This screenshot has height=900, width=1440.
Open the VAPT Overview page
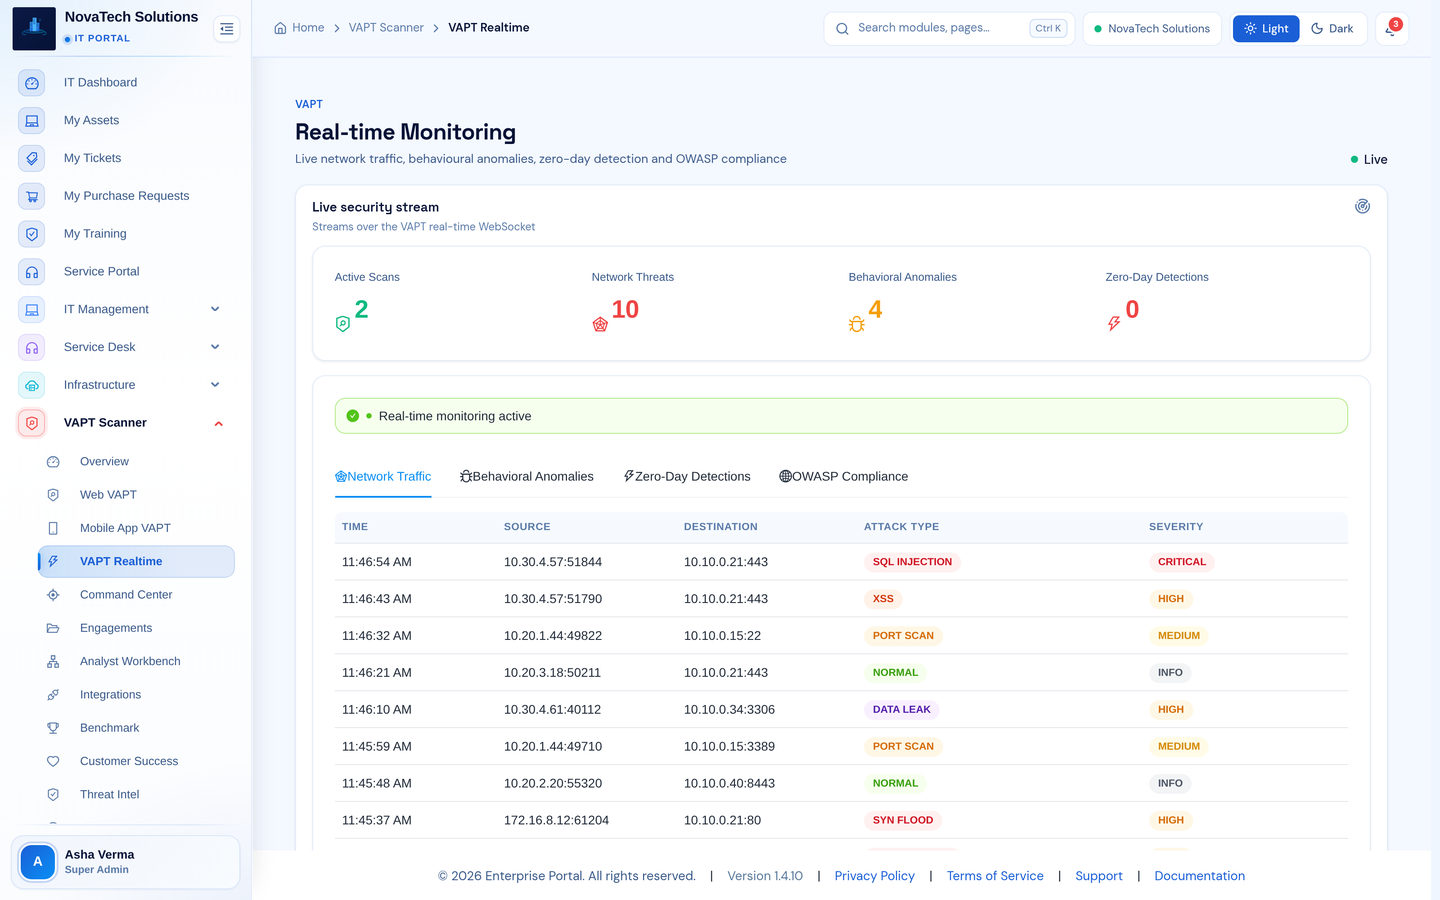136,462
